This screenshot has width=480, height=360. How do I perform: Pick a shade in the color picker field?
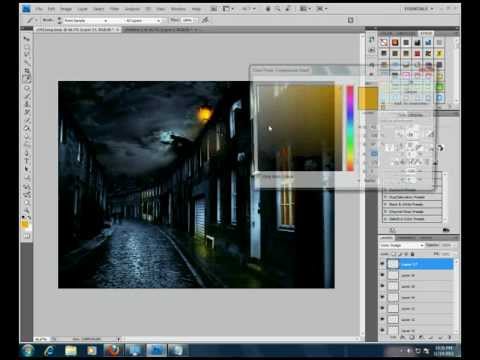(x=300, y=128)
